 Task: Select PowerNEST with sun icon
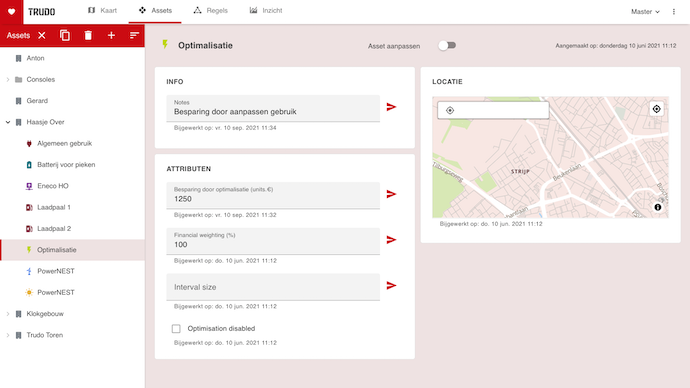pyautogui.click(x=72, y=293)
